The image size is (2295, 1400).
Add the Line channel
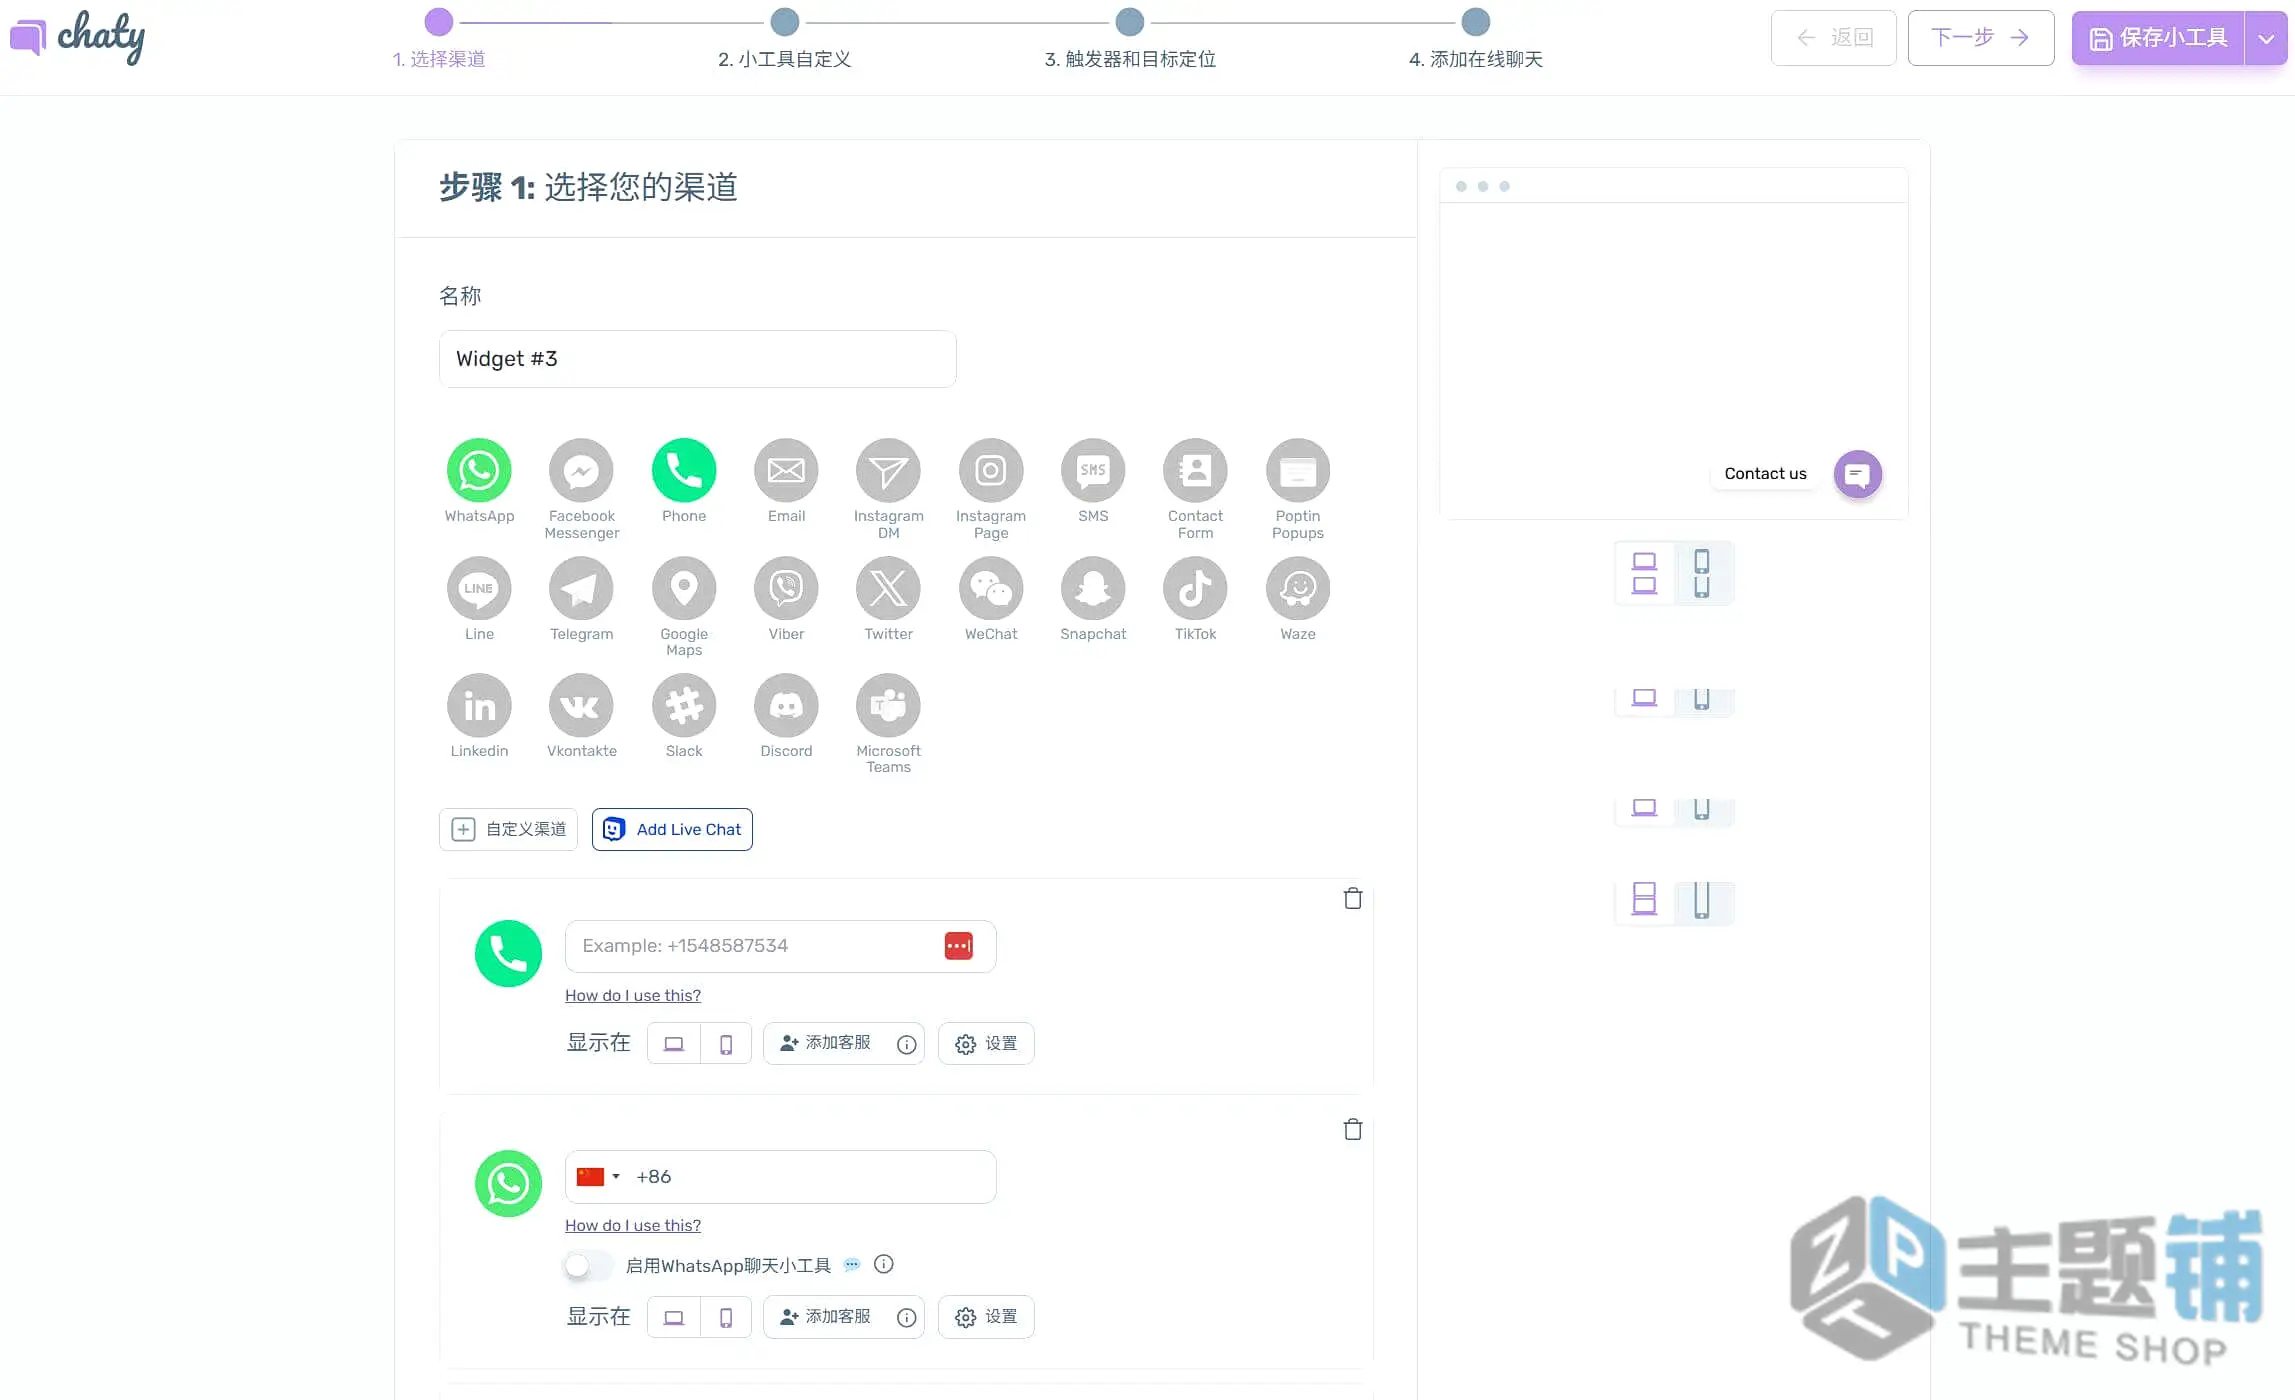(479, 588)
